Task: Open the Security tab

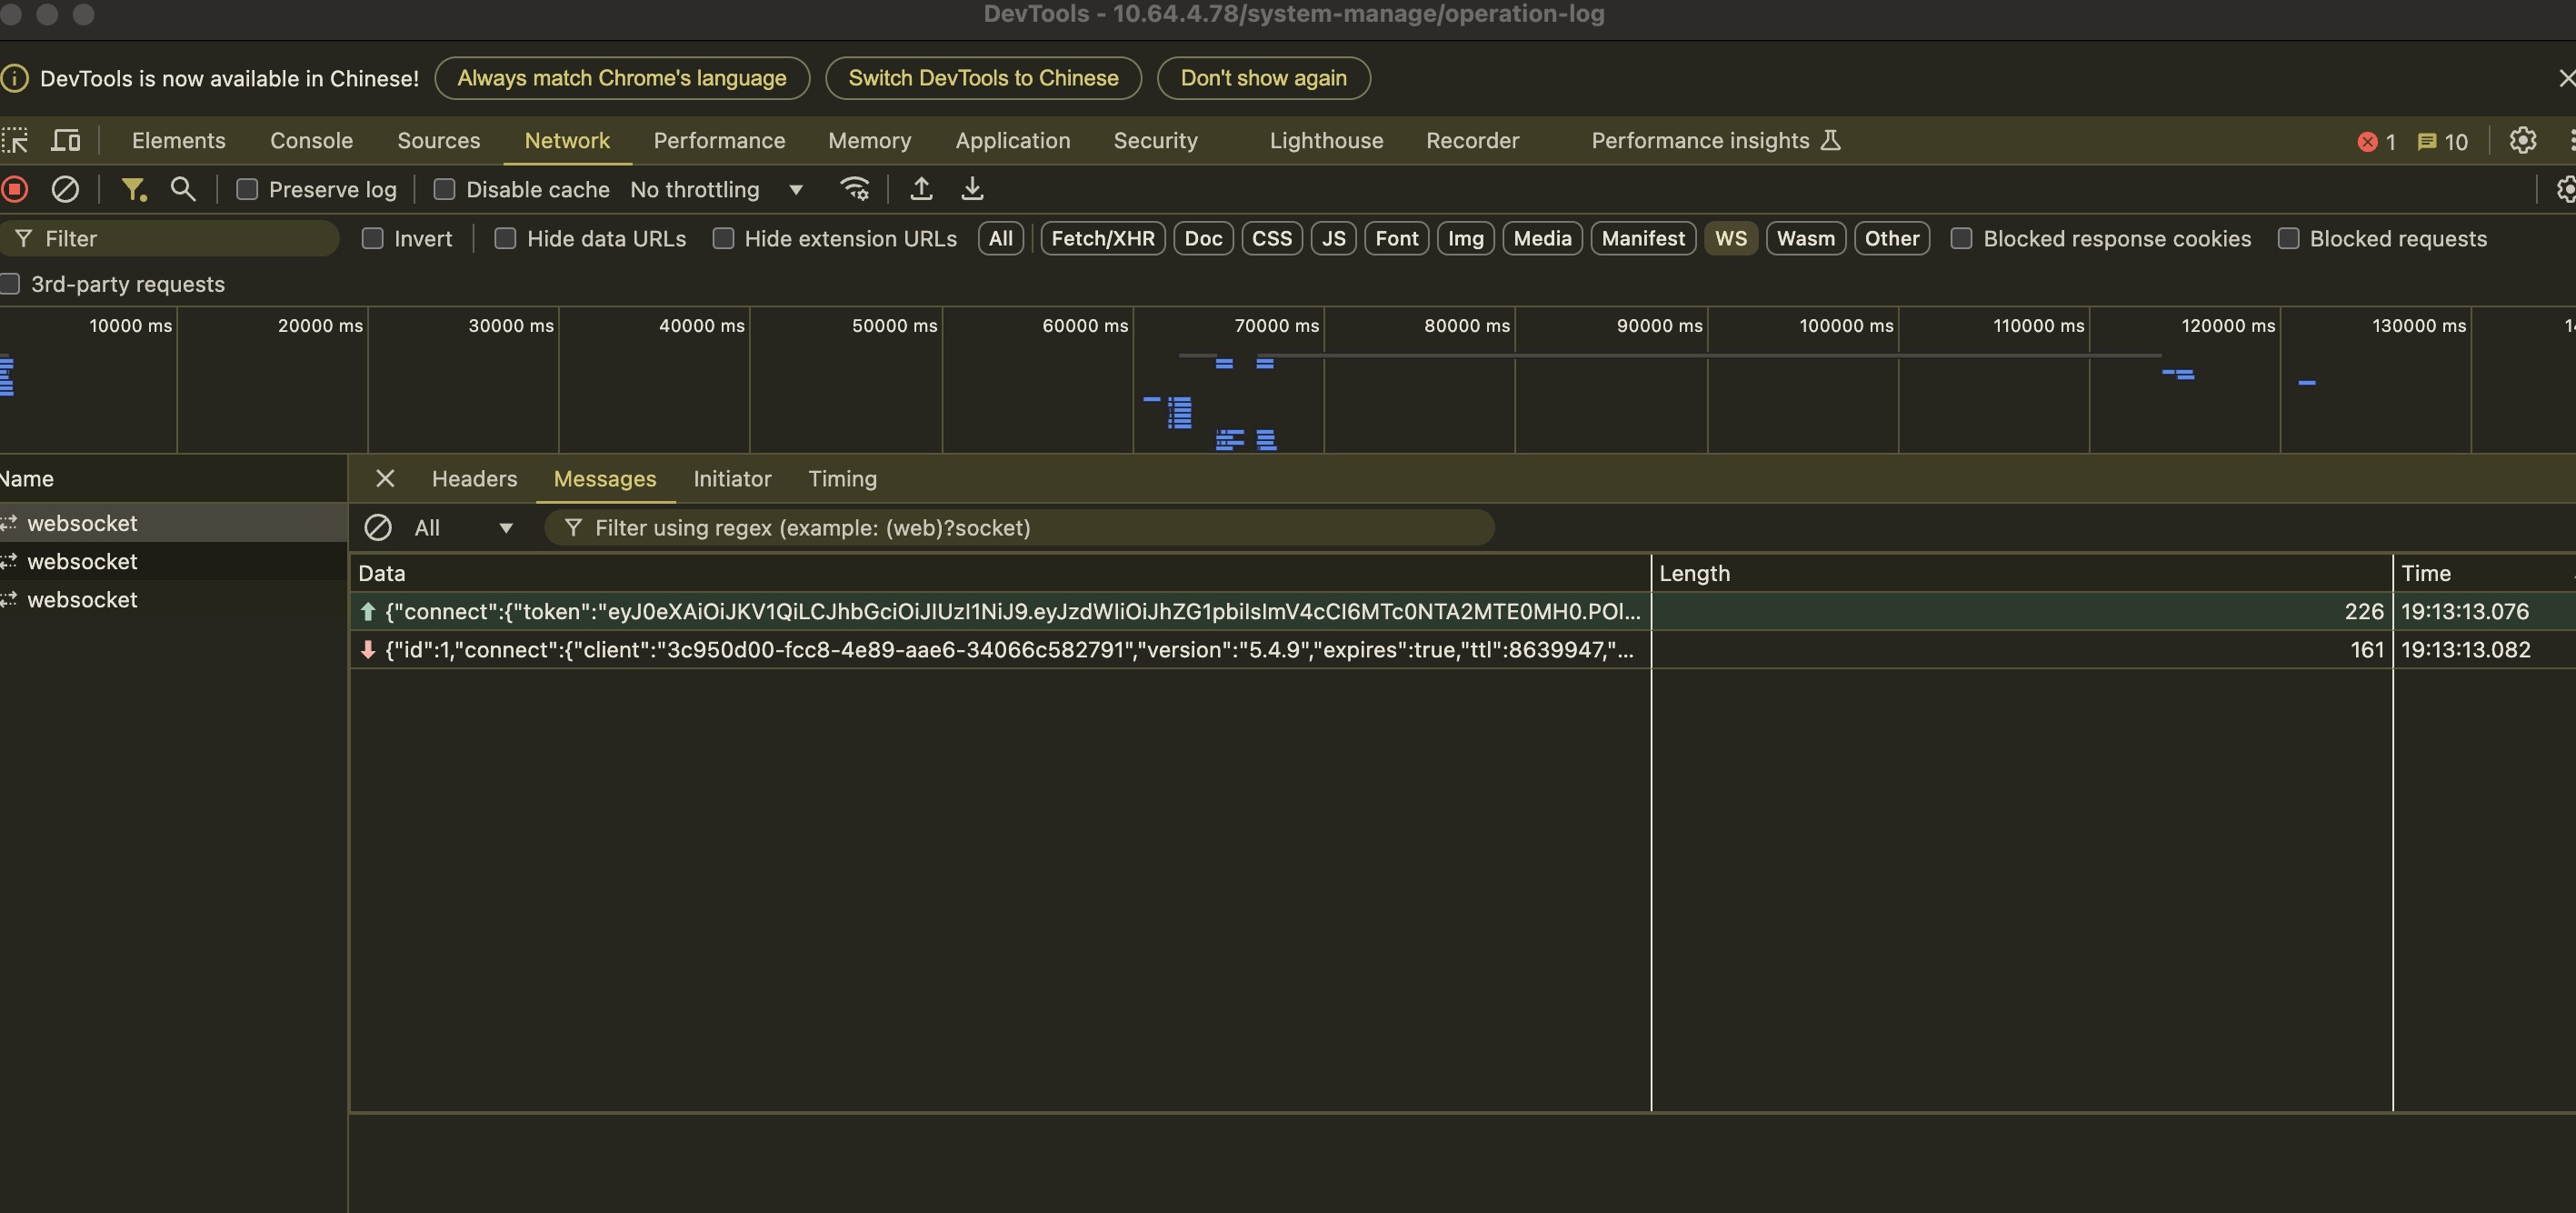Action: click(x=1155, y=141)
